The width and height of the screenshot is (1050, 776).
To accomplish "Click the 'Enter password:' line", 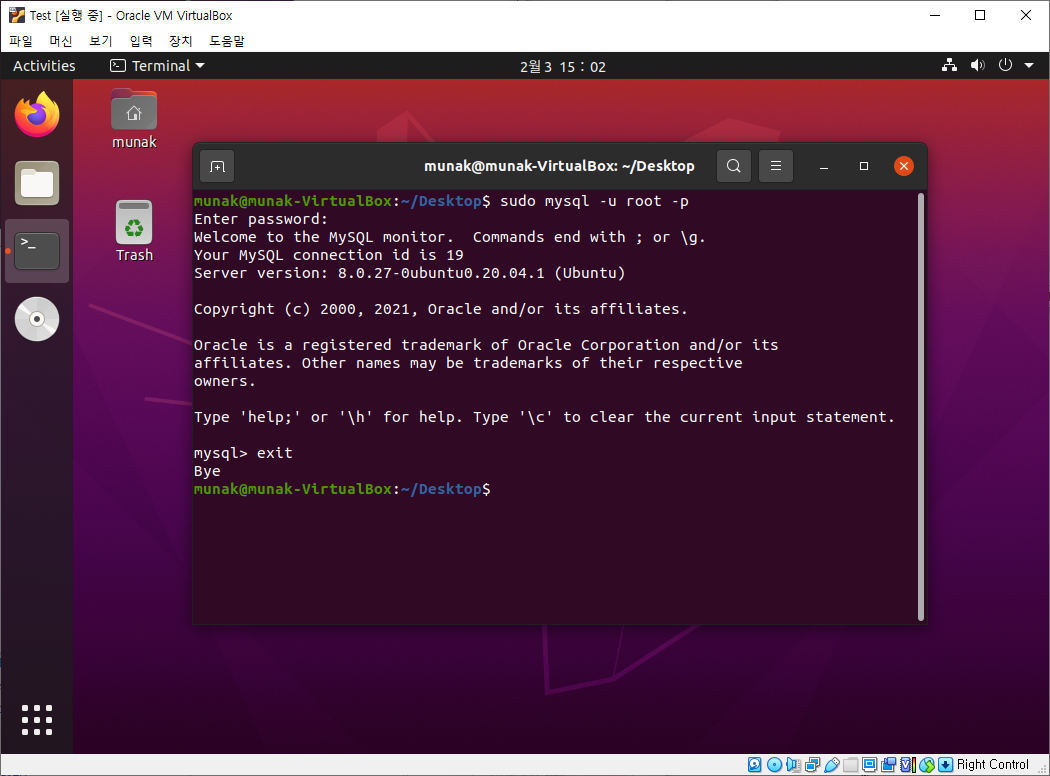I will 260,219.
